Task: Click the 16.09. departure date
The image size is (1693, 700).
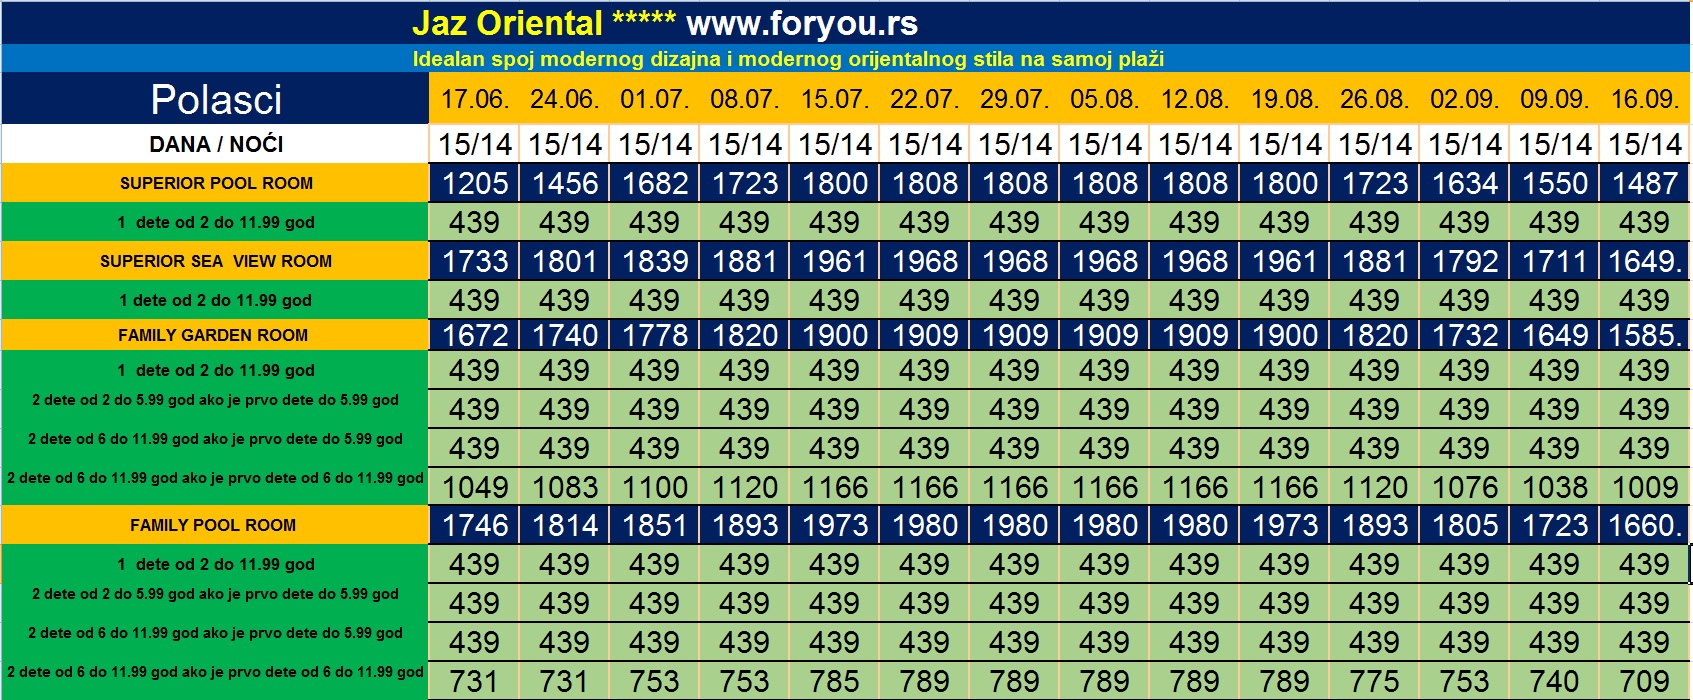Action: click(x=1645, y=99)
